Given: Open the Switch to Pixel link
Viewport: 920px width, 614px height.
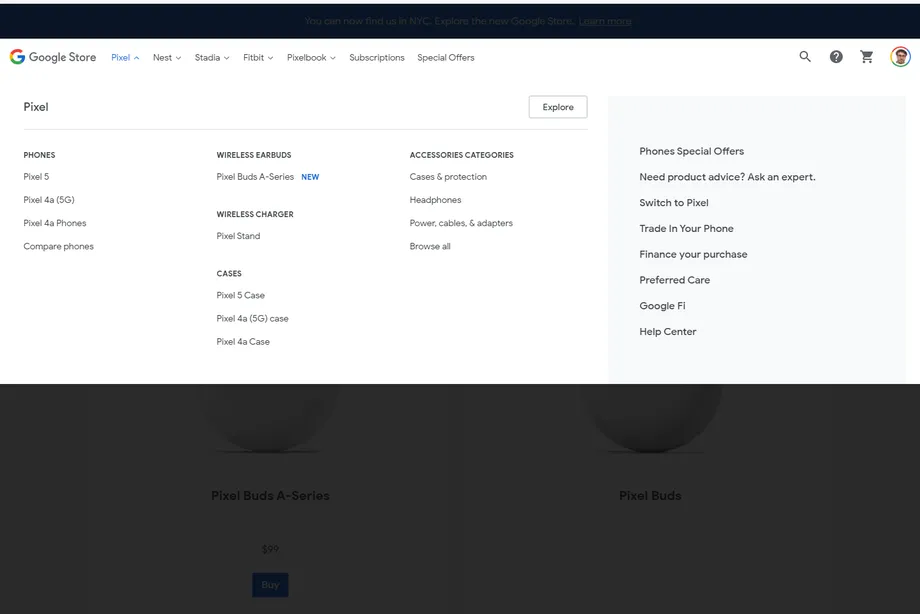Looking at the screenshot, I should point(674,203).
